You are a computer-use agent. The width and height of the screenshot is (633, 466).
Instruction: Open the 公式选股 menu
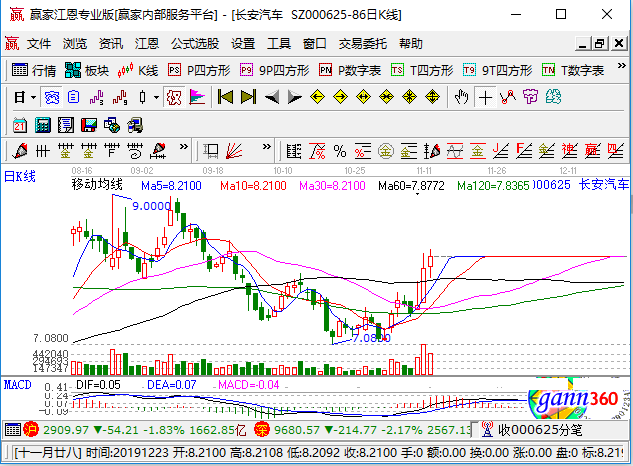point(195,44)
